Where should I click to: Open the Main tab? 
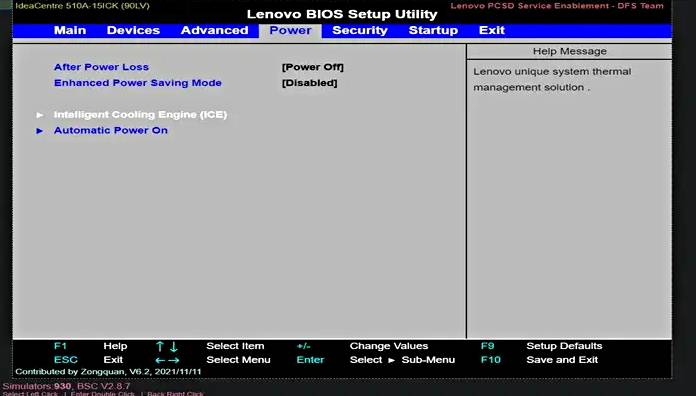70,30
